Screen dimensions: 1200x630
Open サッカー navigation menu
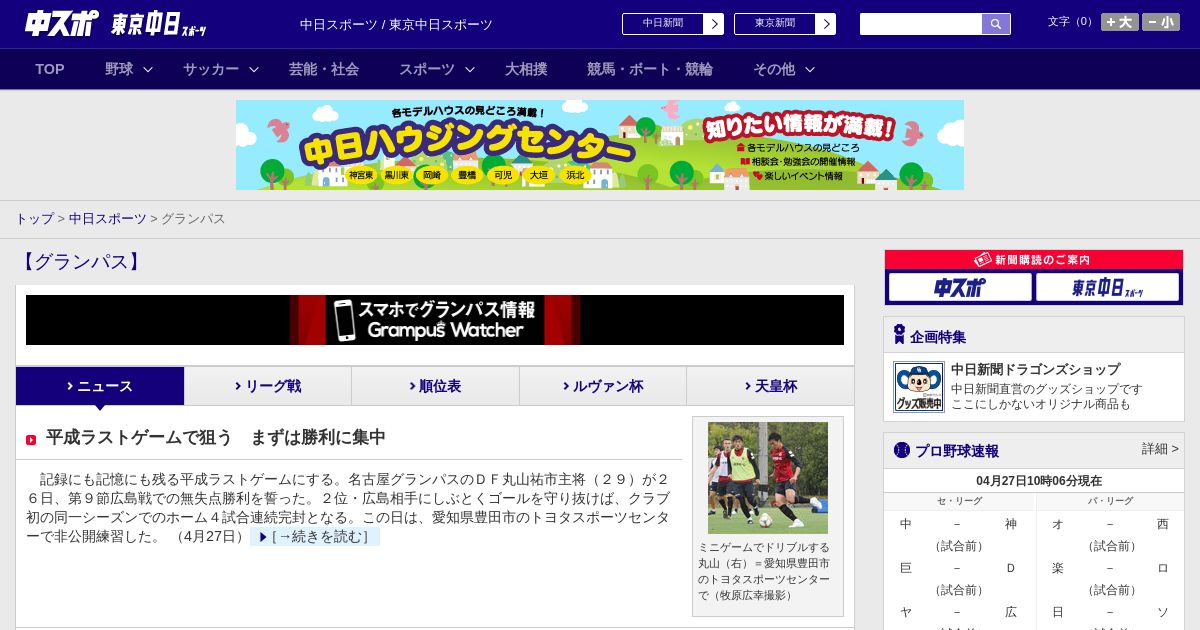(211, 69)
